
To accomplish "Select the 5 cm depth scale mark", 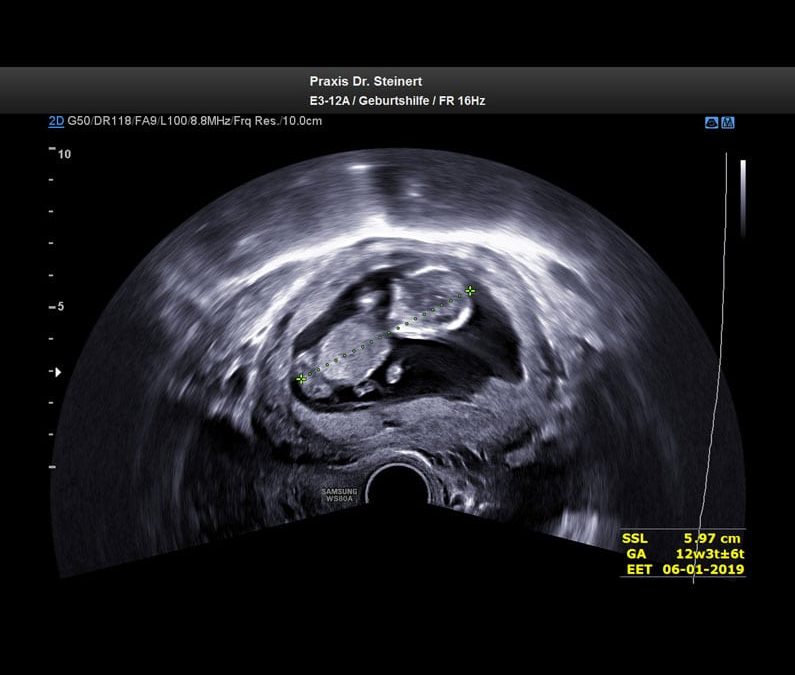I will [x=59, y=307].
